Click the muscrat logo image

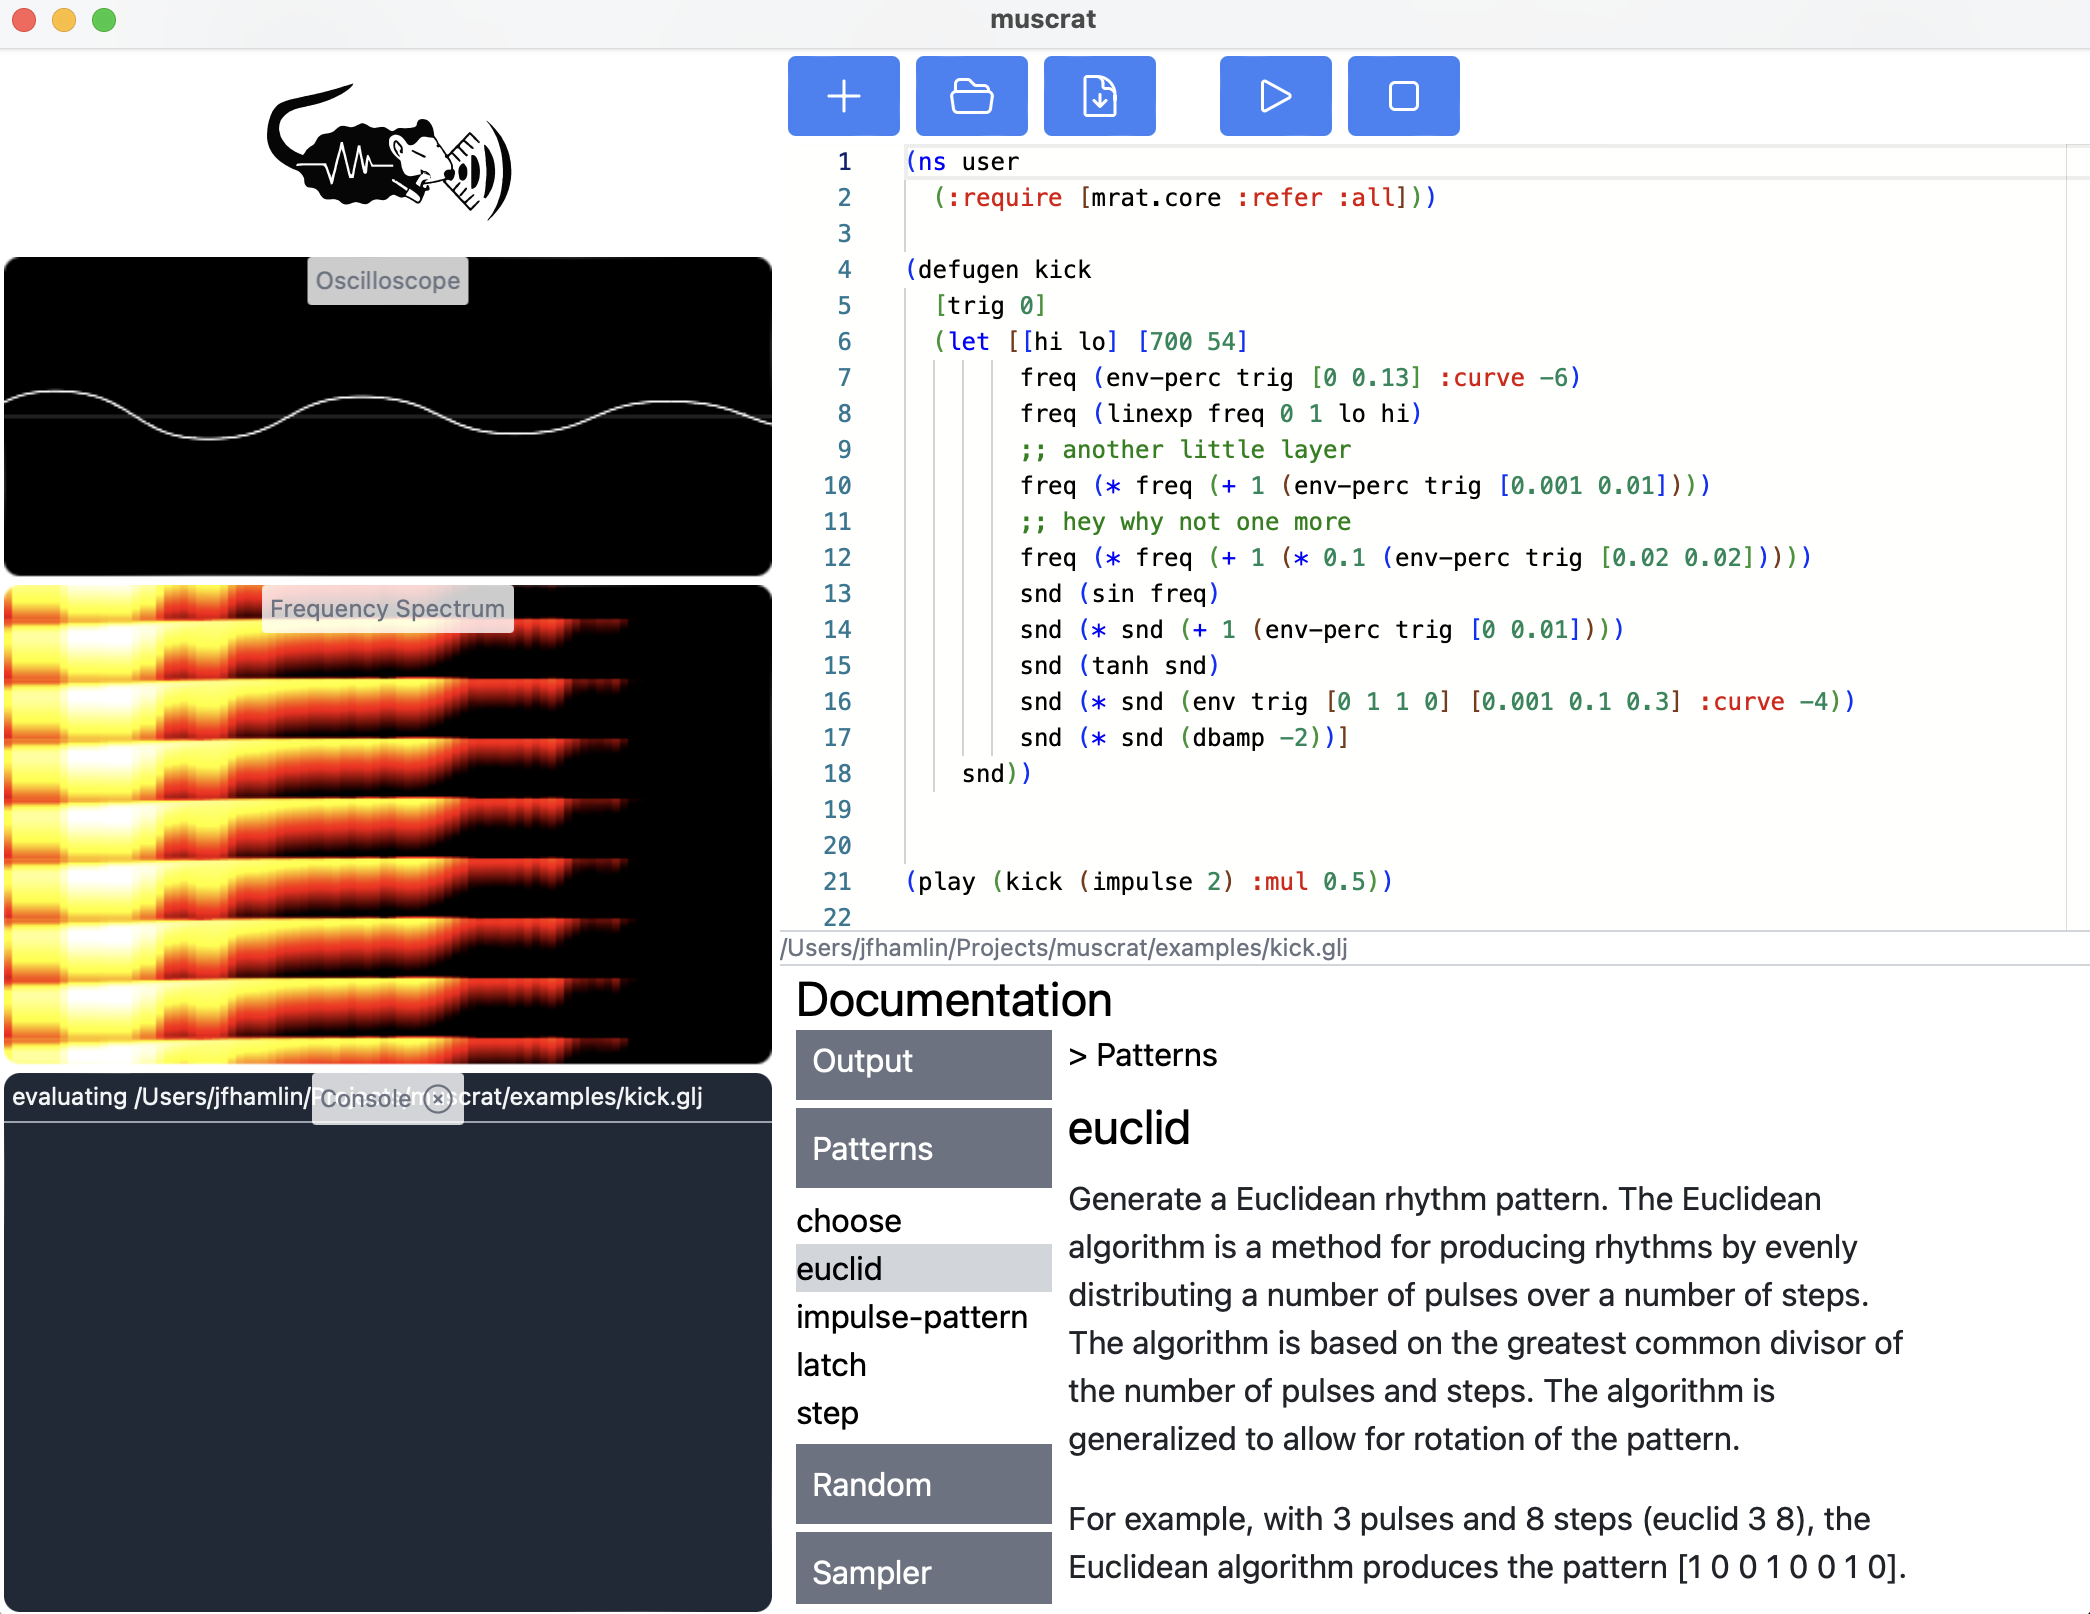pyautogui.click(x=389, y=153)
